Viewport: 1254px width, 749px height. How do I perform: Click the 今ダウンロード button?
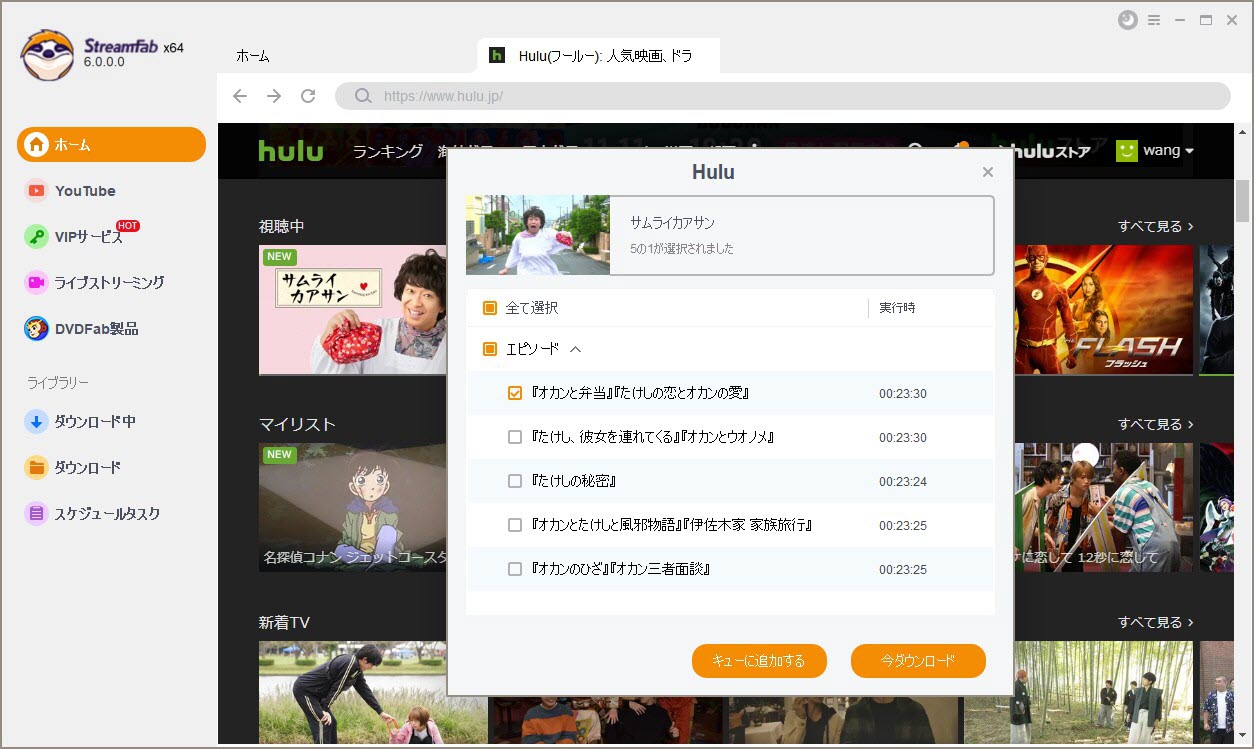tap(918, 661)
